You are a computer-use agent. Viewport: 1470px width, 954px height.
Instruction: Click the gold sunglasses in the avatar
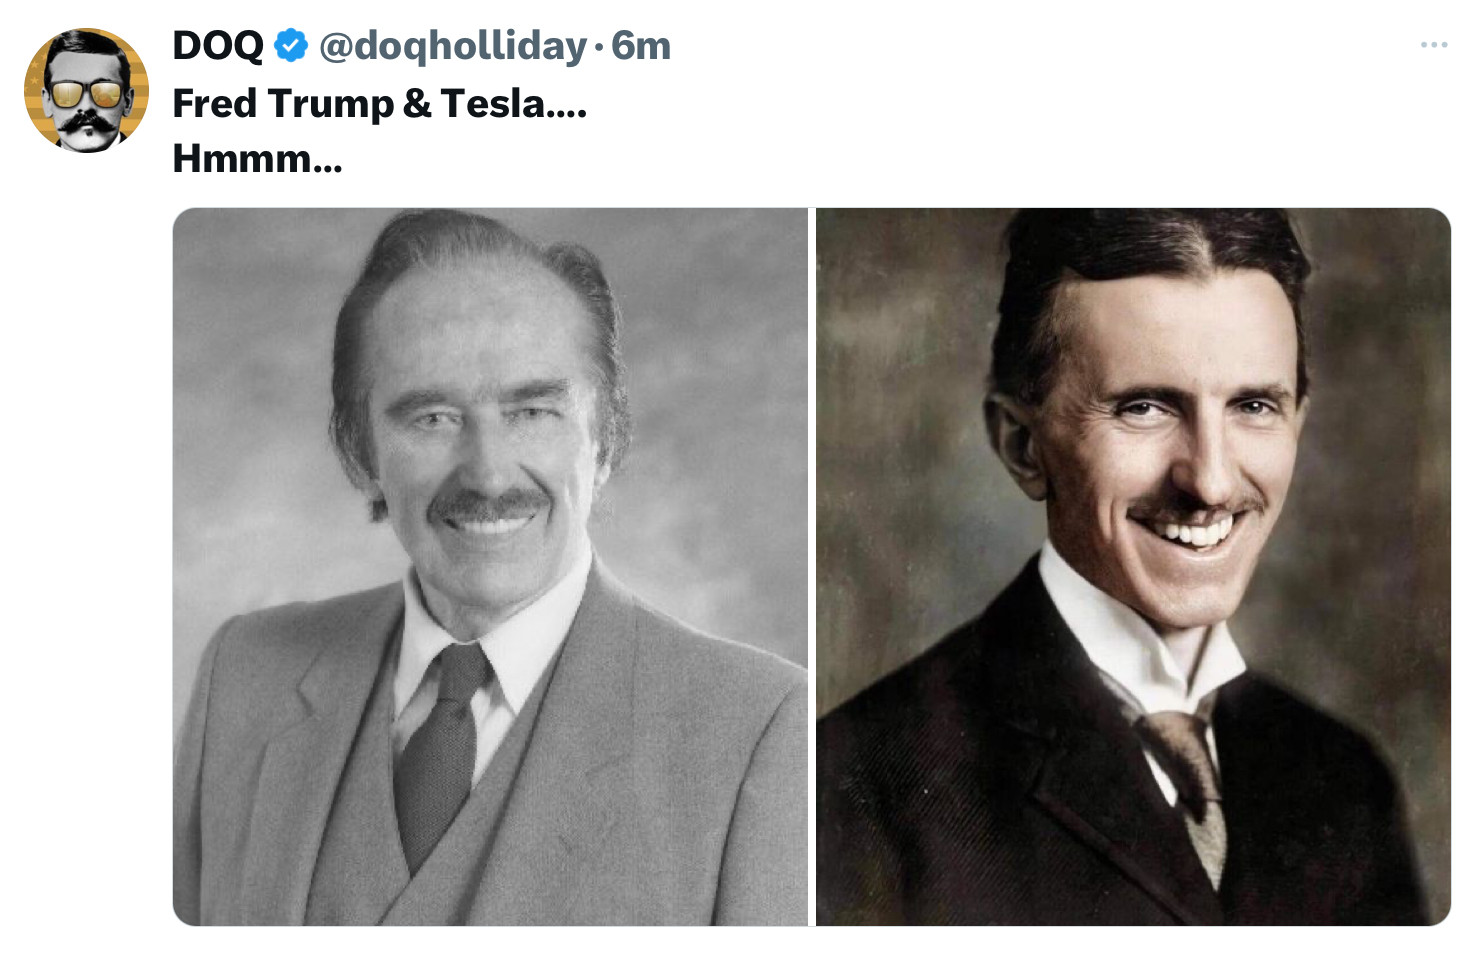click(87, 95)
